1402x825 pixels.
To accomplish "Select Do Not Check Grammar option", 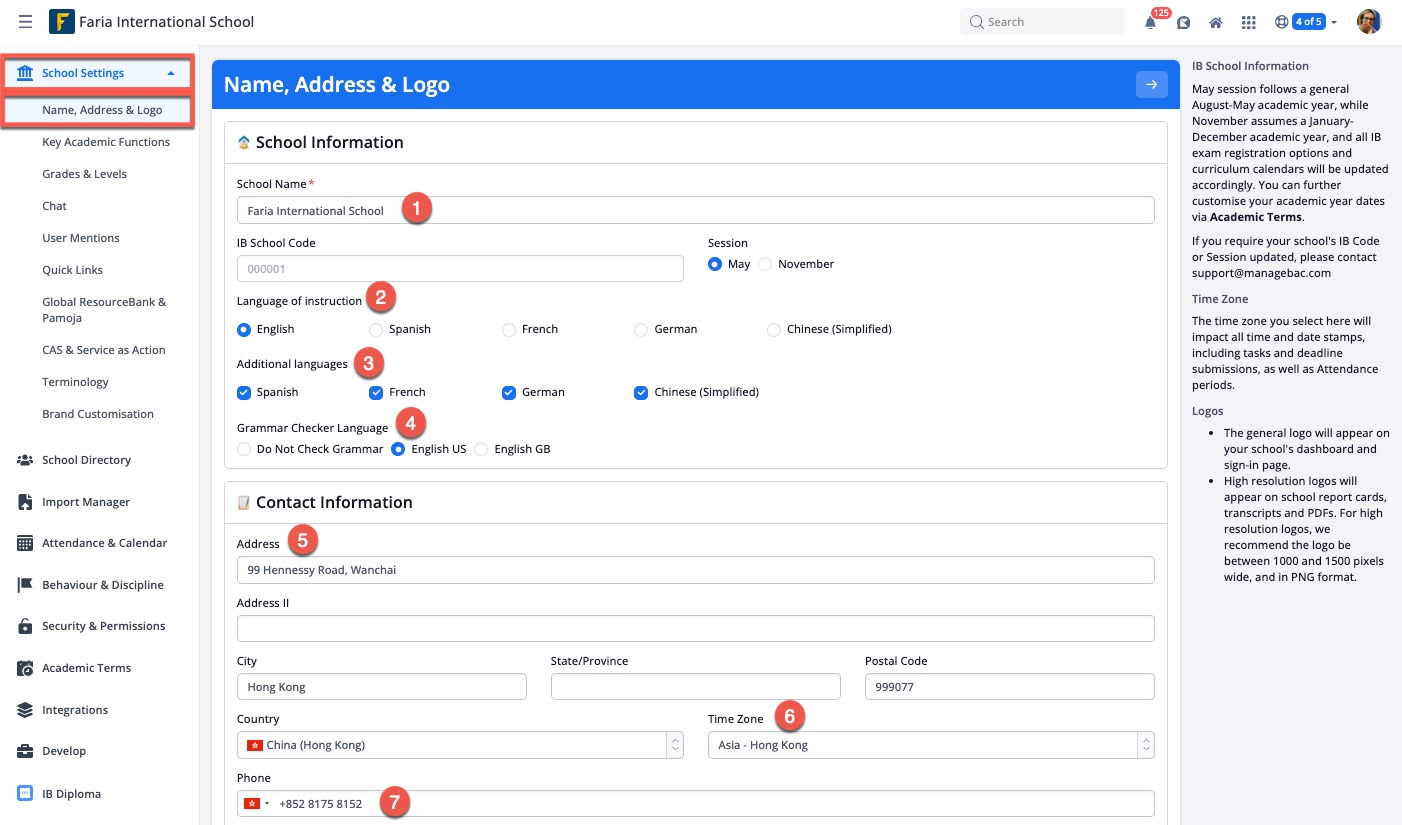I will pyautogui.click(x=244, y=449).
